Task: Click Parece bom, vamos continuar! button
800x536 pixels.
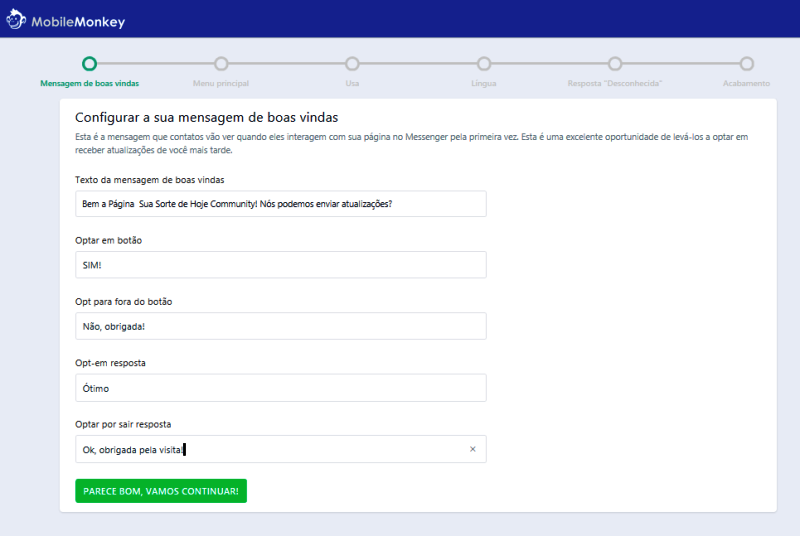Action: coord(161,491)
